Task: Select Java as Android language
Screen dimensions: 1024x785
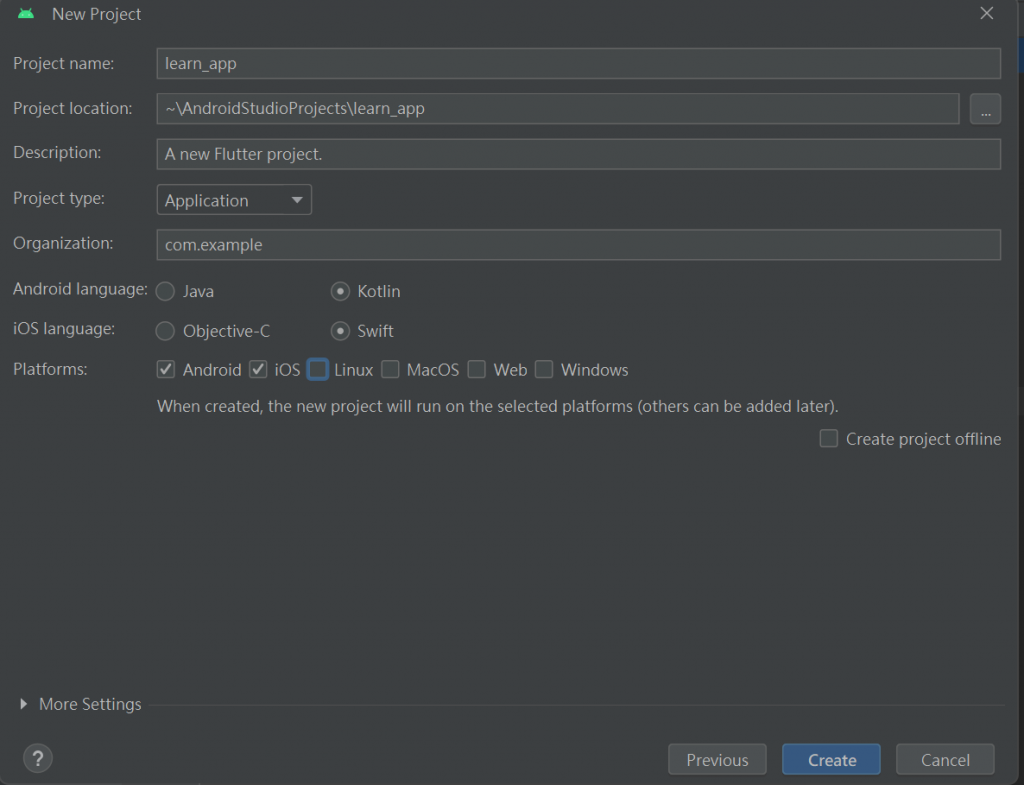Action: click(x=166, y=291)
